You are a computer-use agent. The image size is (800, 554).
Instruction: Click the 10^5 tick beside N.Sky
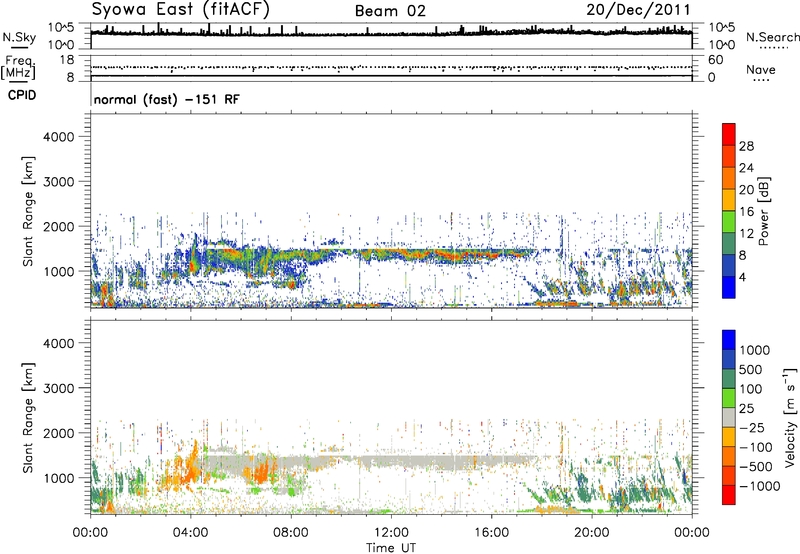[61, 27]
